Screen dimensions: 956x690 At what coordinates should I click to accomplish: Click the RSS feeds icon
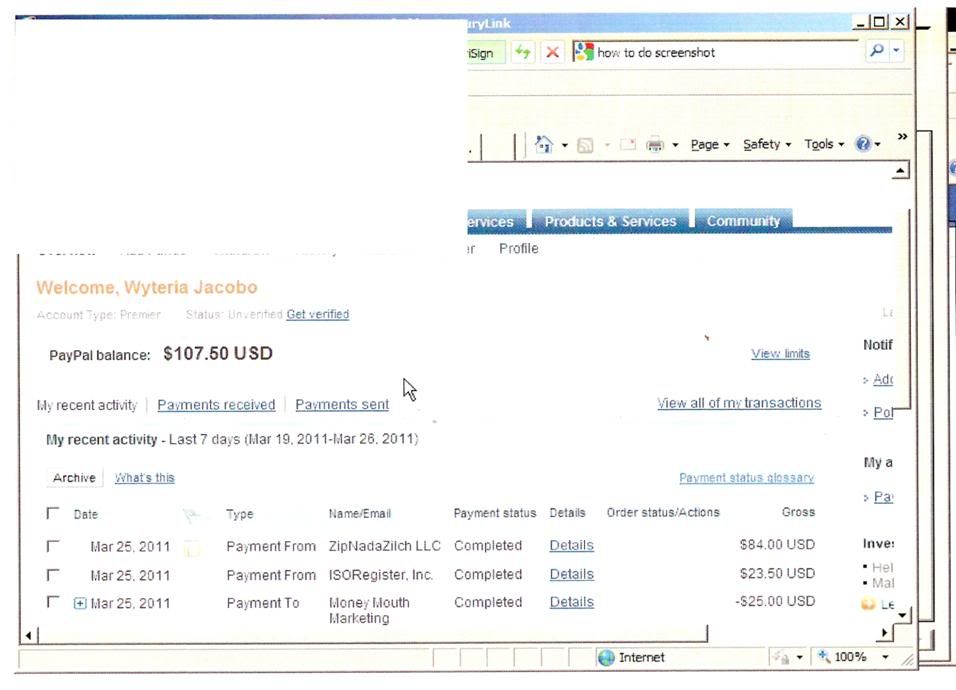tap(585, 145)
